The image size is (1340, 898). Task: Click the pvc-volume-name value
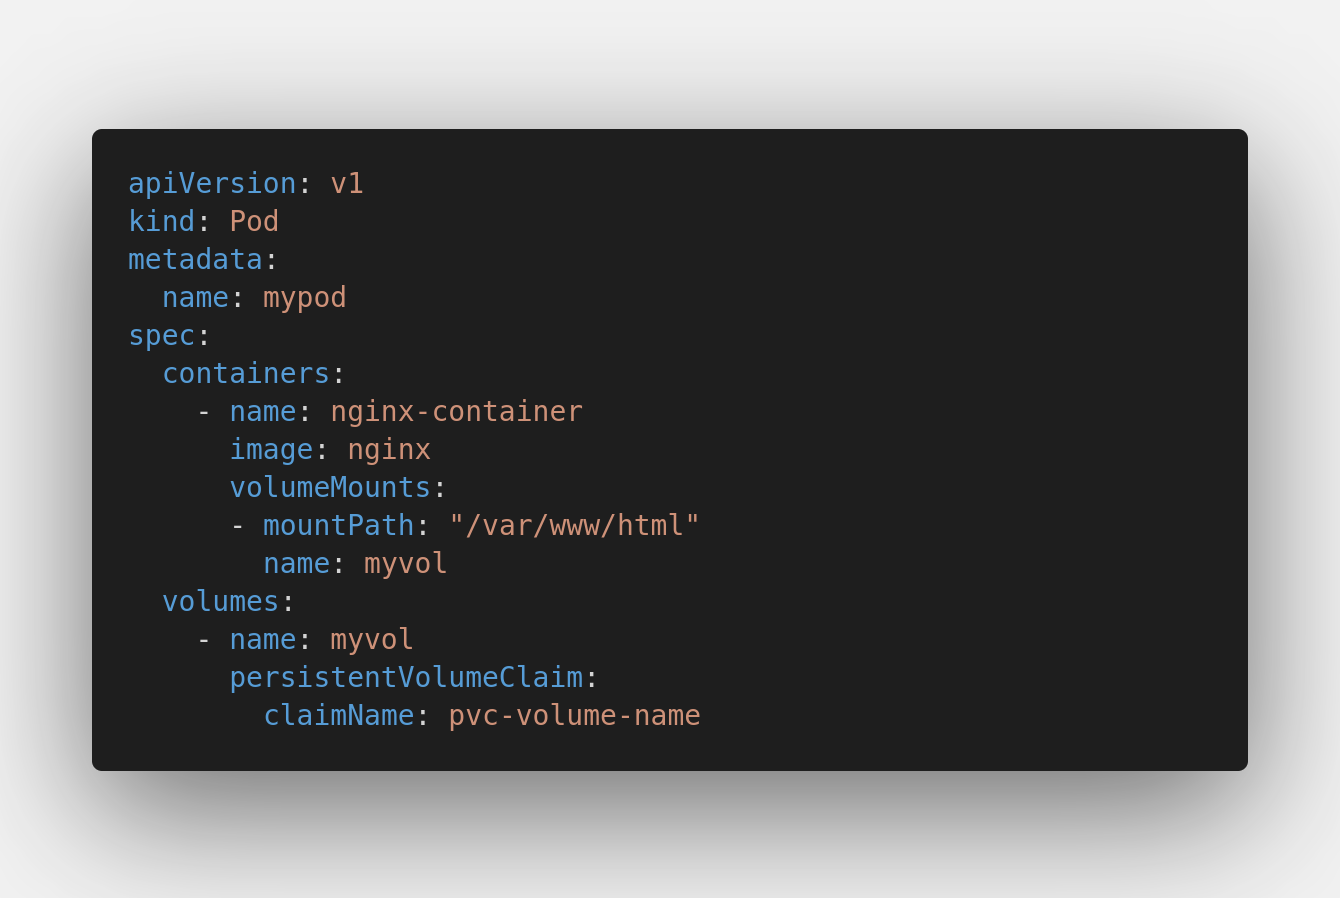(574, 716)
